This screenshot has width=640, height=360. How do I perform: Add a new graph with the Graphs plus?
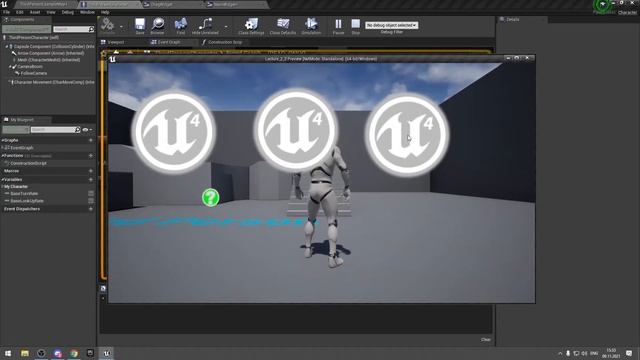[91, 140]
